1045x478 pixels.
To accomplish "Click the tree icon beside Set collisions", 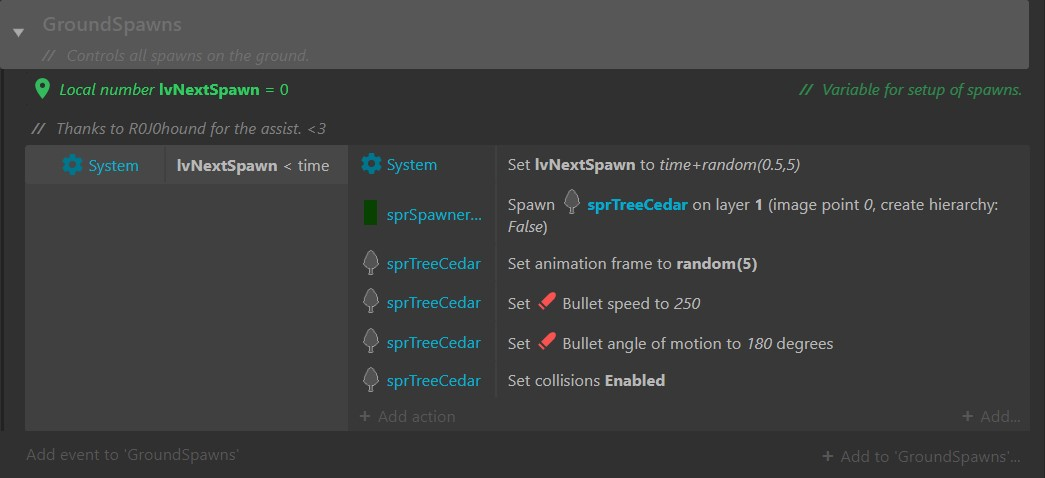I will (x=371, y=380).
